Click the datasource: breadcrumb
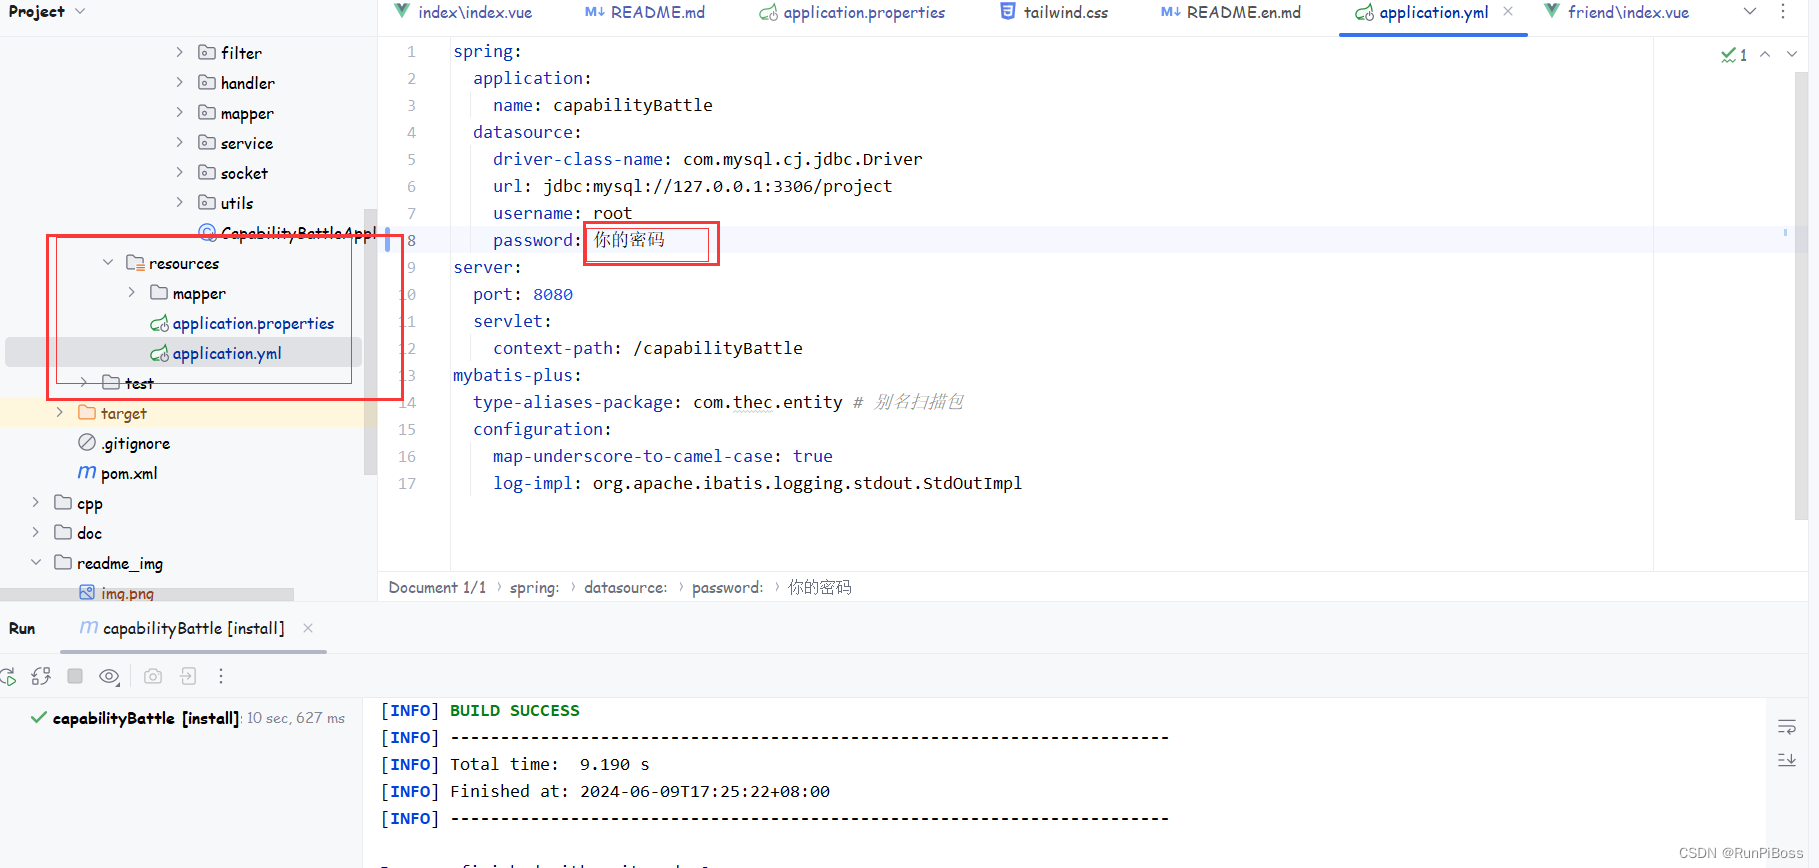The width and height of the screenshot is (1819, 868). tap(625, 587)
